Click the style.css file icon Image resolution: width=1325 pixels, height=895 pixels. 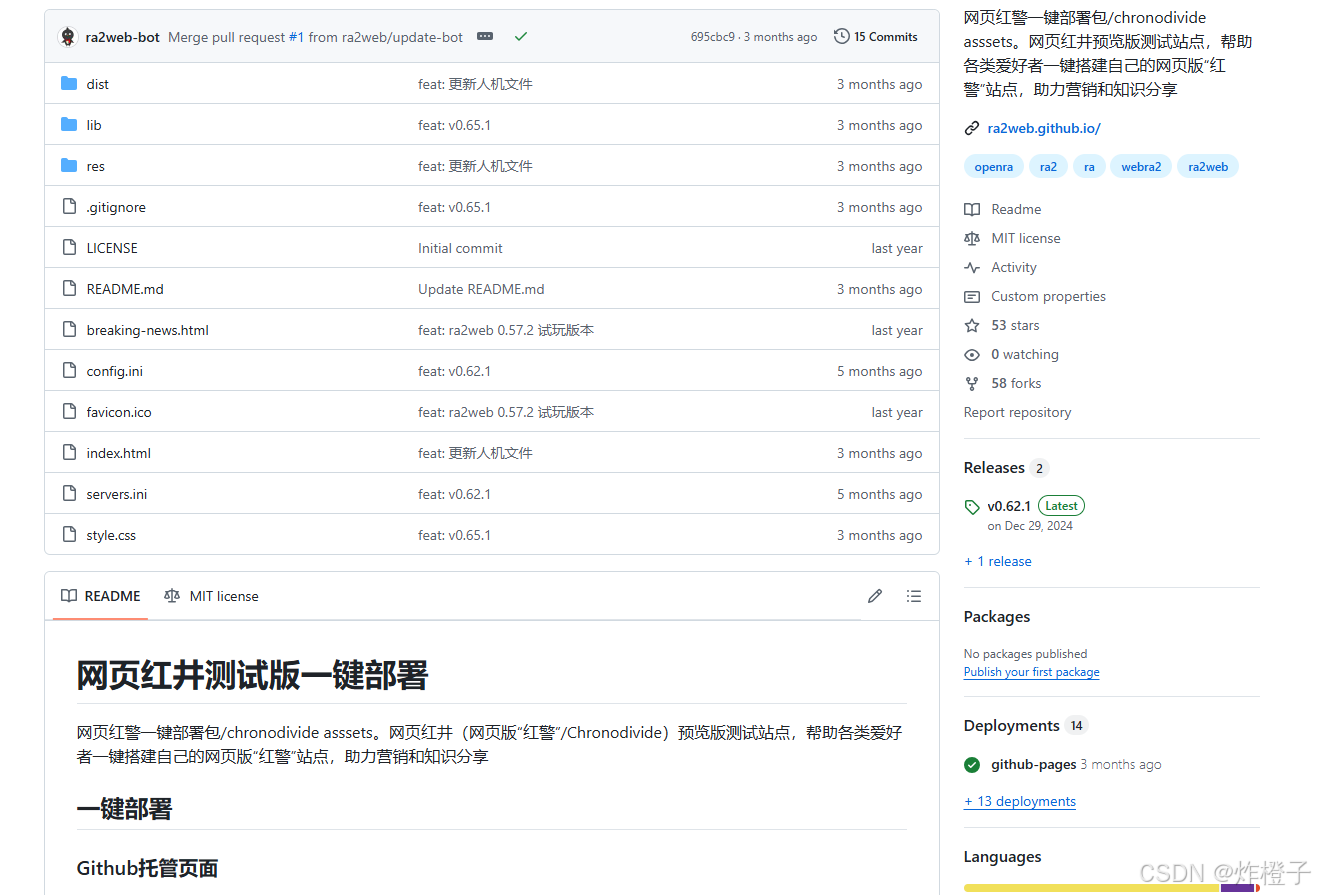click(x=69, y=535)
